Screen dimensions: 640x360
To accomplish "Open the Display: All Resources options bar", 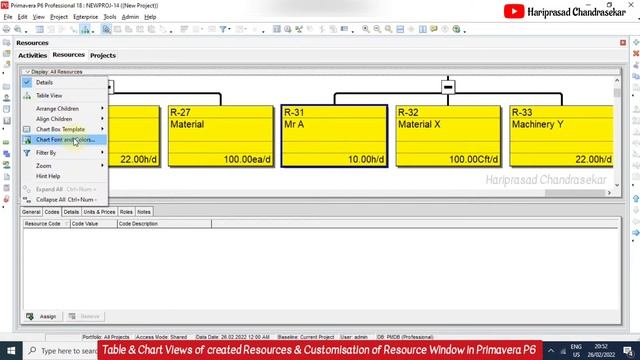I will pyautogui.click(x=54, y=72).
